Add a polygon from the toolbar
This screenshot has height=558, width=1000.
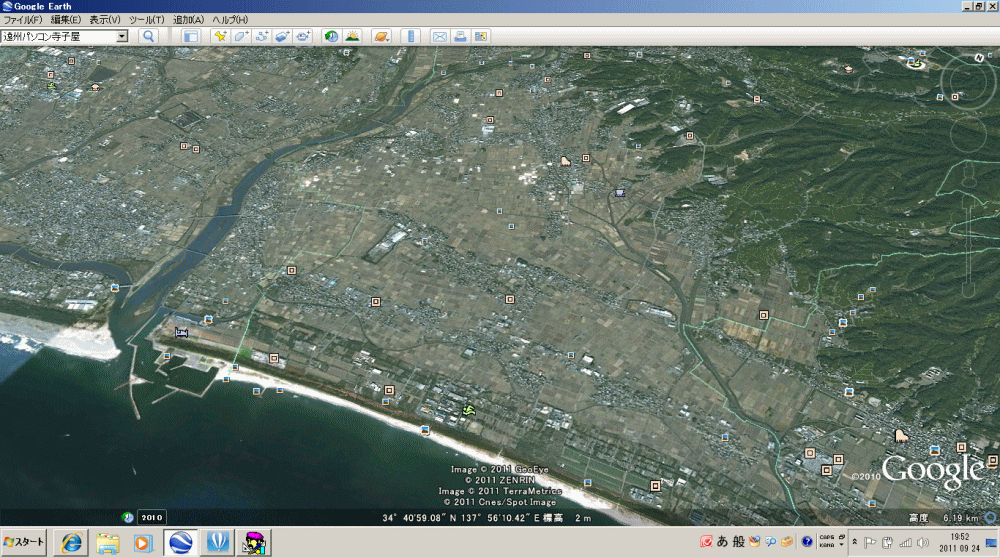point(241,36)
